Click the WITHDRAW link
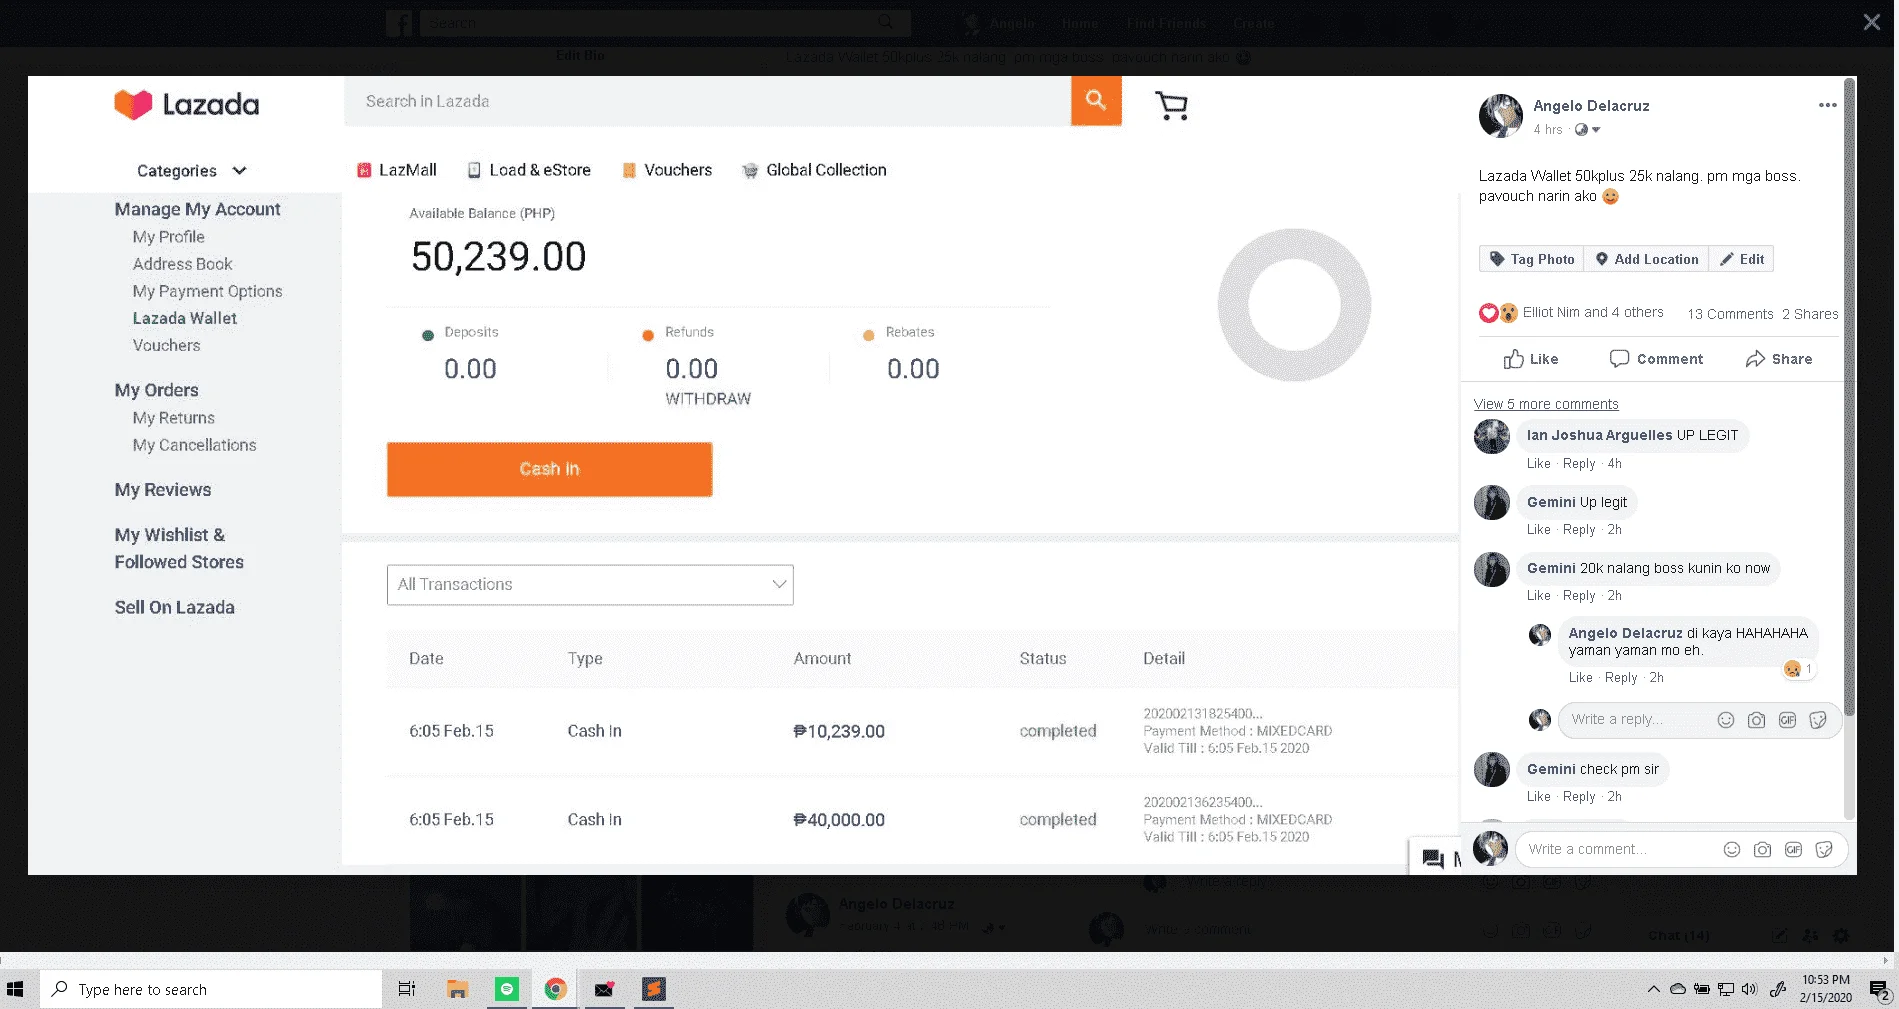This screenshot has height=1009, width=1899. (x=708, y=398)
